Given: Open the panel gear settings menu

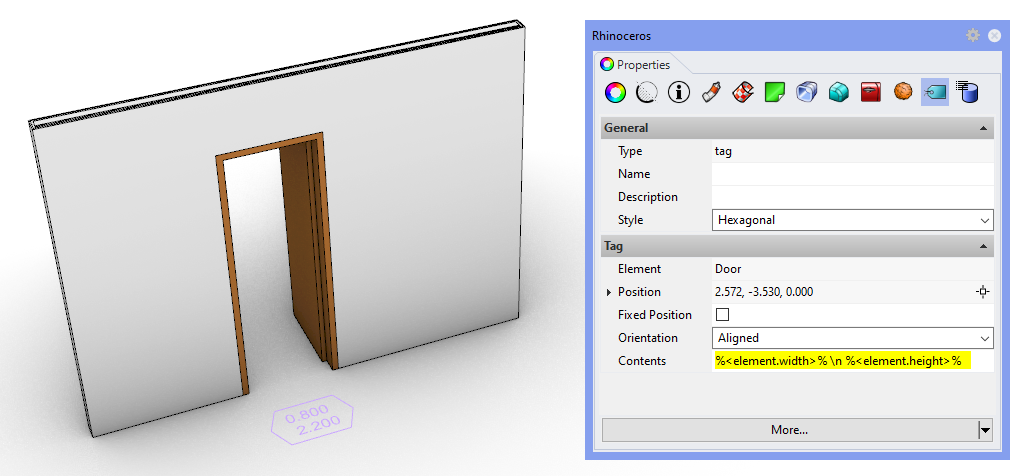Looking at the screenshot, I should (972, 35).
